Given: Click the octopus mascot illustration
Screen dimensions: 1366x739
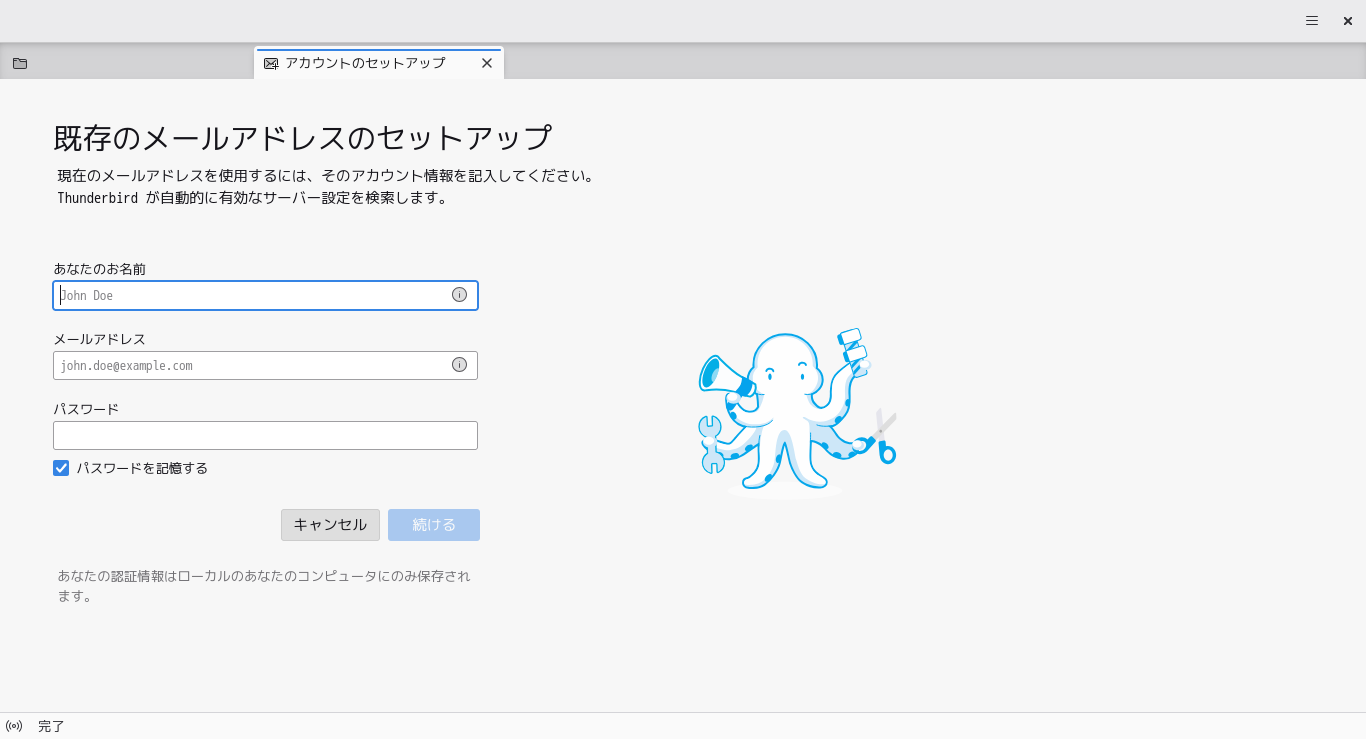Looking at the screenshot, I should tap(797, 412).
